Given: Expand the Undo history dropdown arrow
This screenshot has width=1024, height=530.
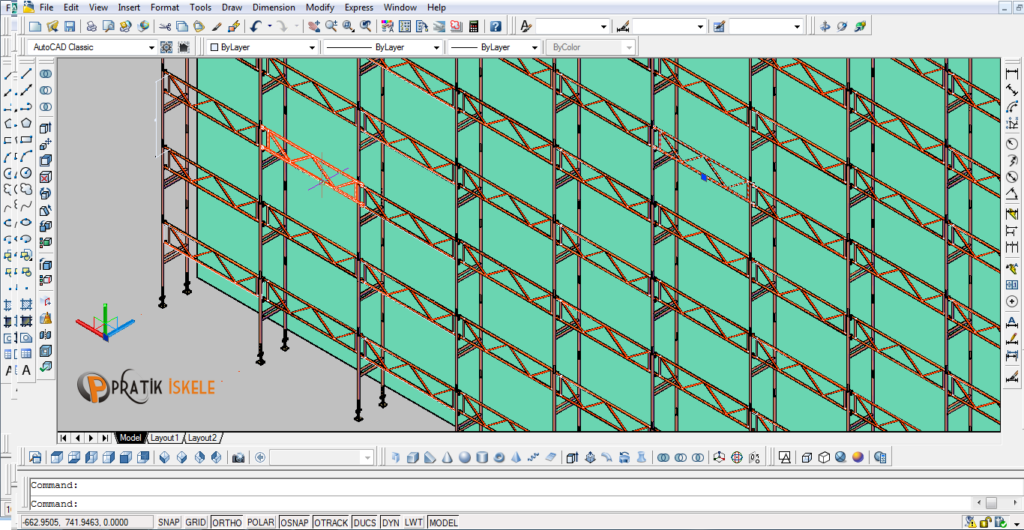Looking at the screenshot, I should [x=269, y=27].
